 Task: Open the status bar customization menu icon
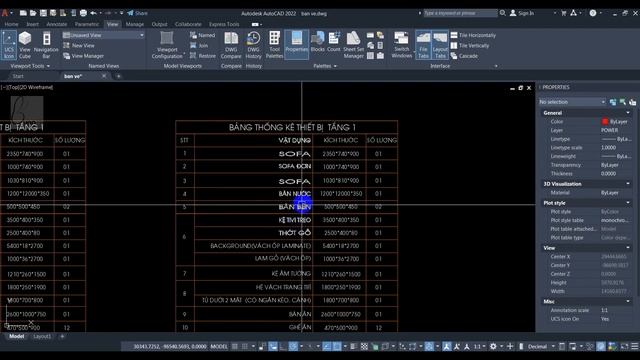pyautogui.click(x=635, y=347)
